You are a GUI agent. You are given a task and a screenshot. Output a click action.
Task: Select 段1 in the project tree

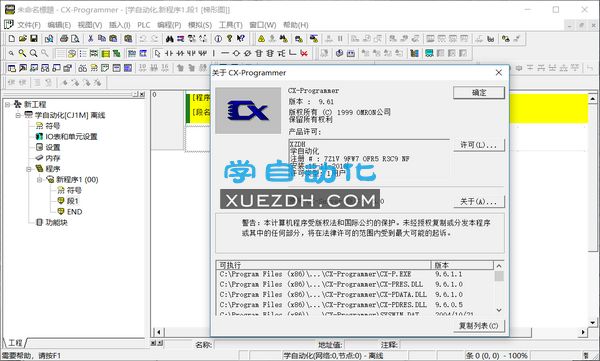point(72,201)
